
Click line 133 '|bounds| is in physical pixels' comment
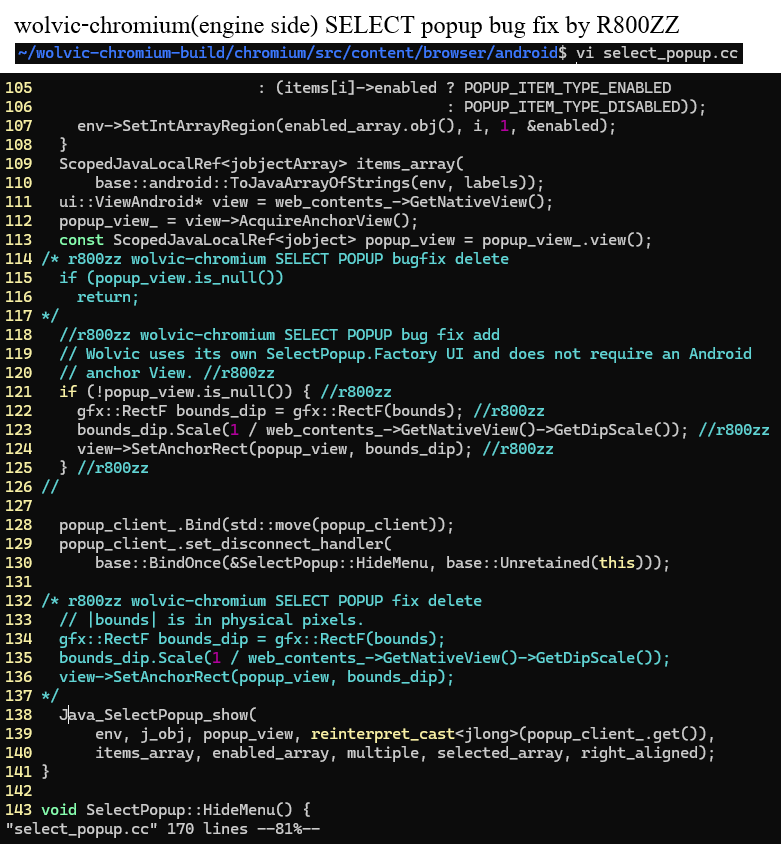(x=212, y=620)
